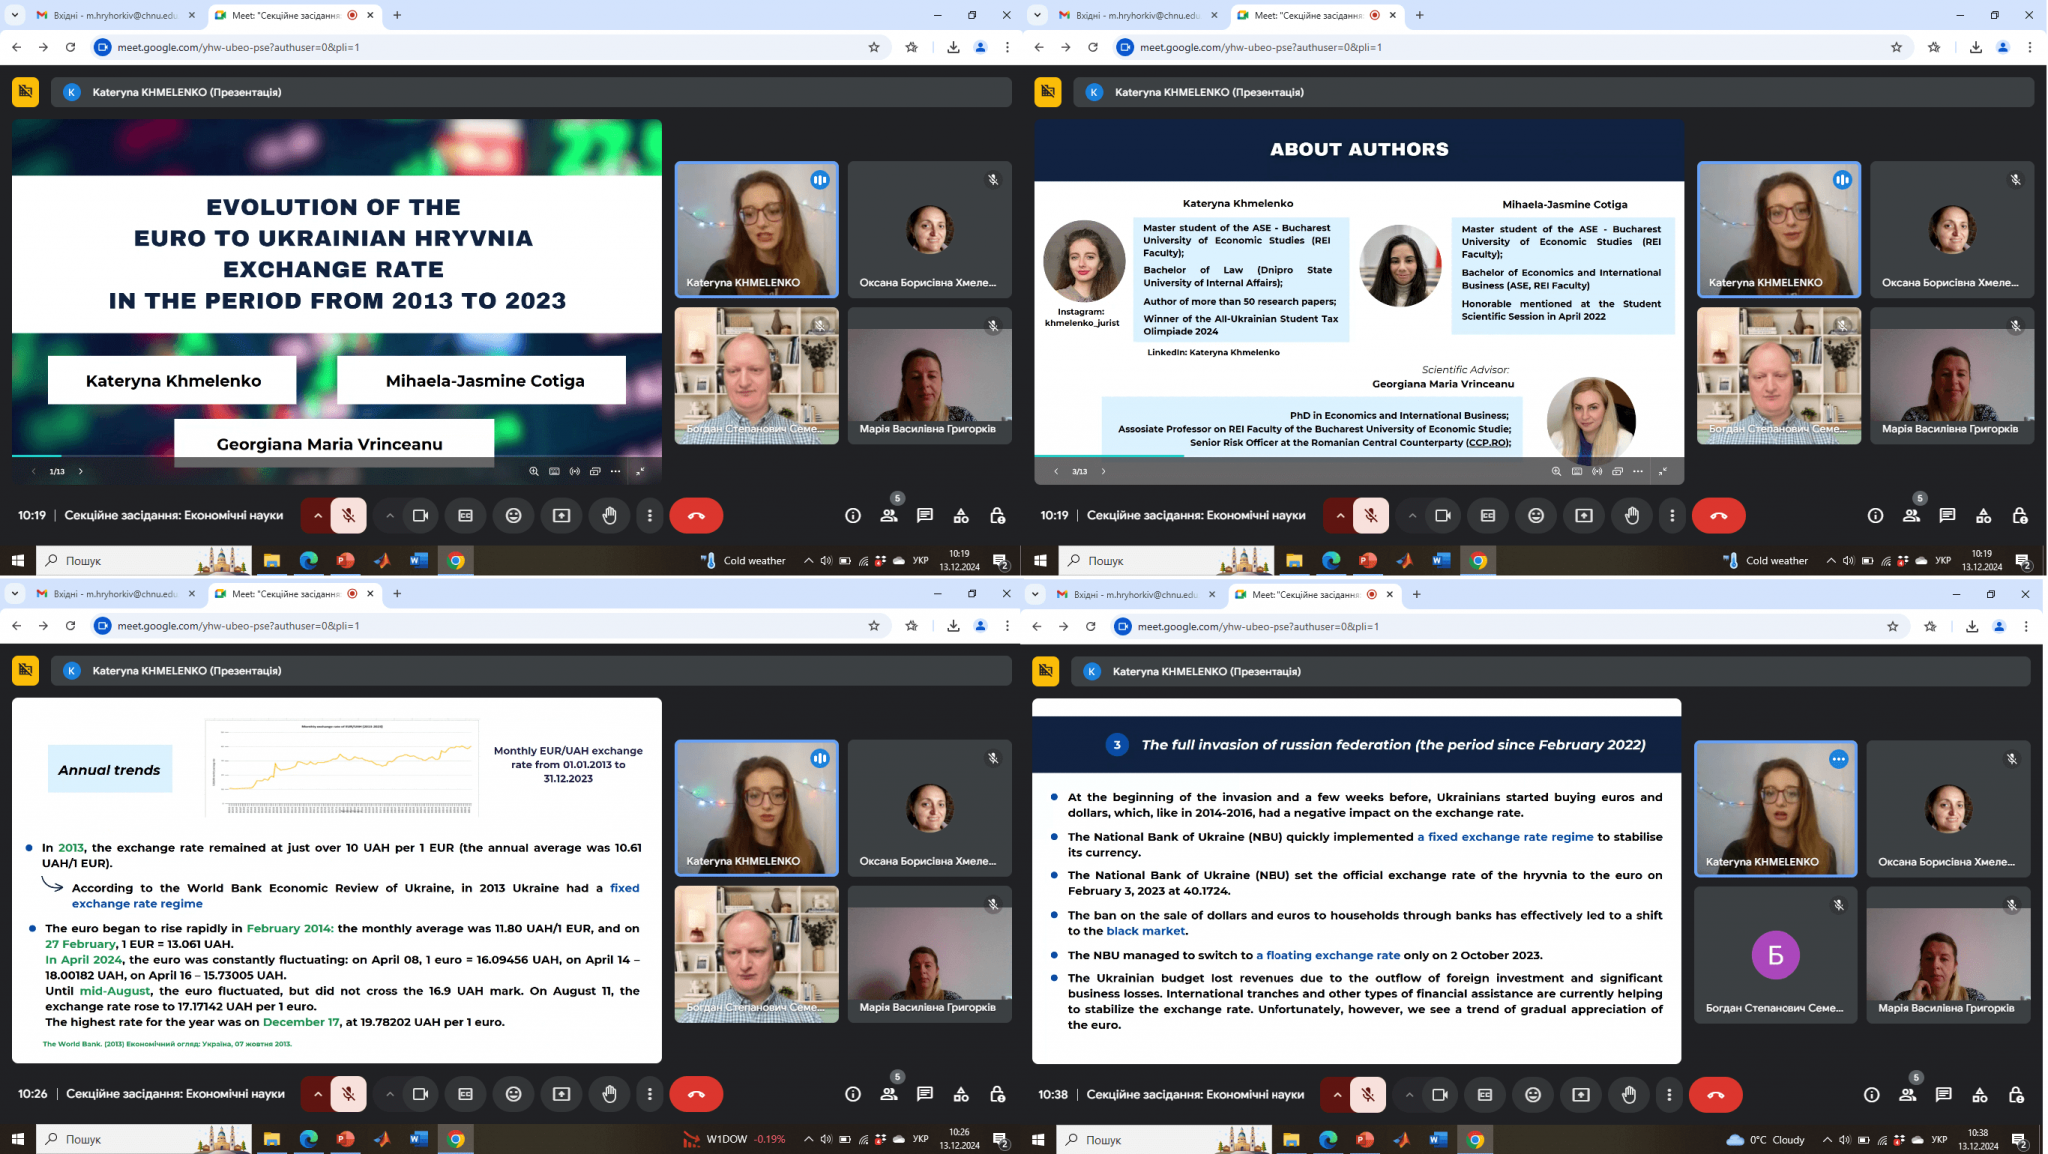Leave the call in the About Authors window
This screenshot has height=1154, width=2048.
coord(1719,516)
